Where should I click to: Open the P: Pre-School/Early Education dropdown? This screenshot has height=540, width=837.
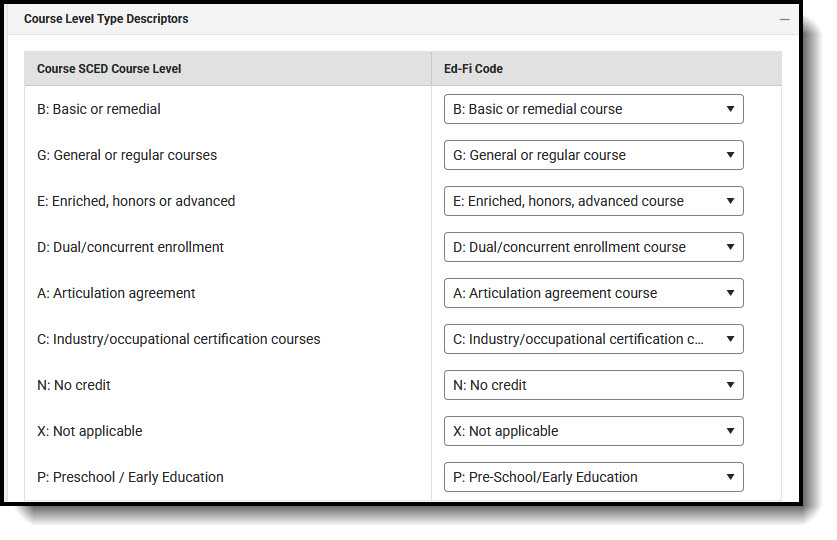click(x=593, y=477)
